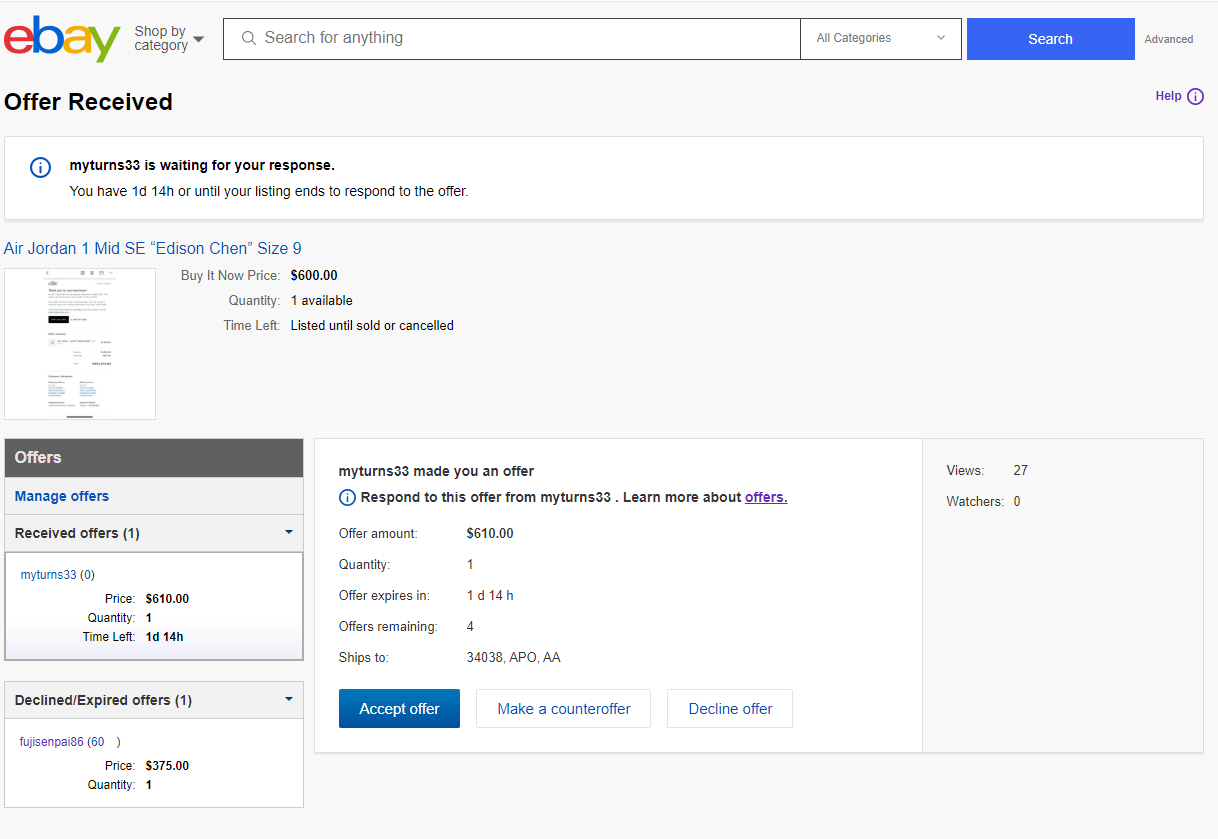Click info icon next to Respond to this offer
Image resolution: width=1218 pixels, height=839 pixels.
(x=347, y=497)
